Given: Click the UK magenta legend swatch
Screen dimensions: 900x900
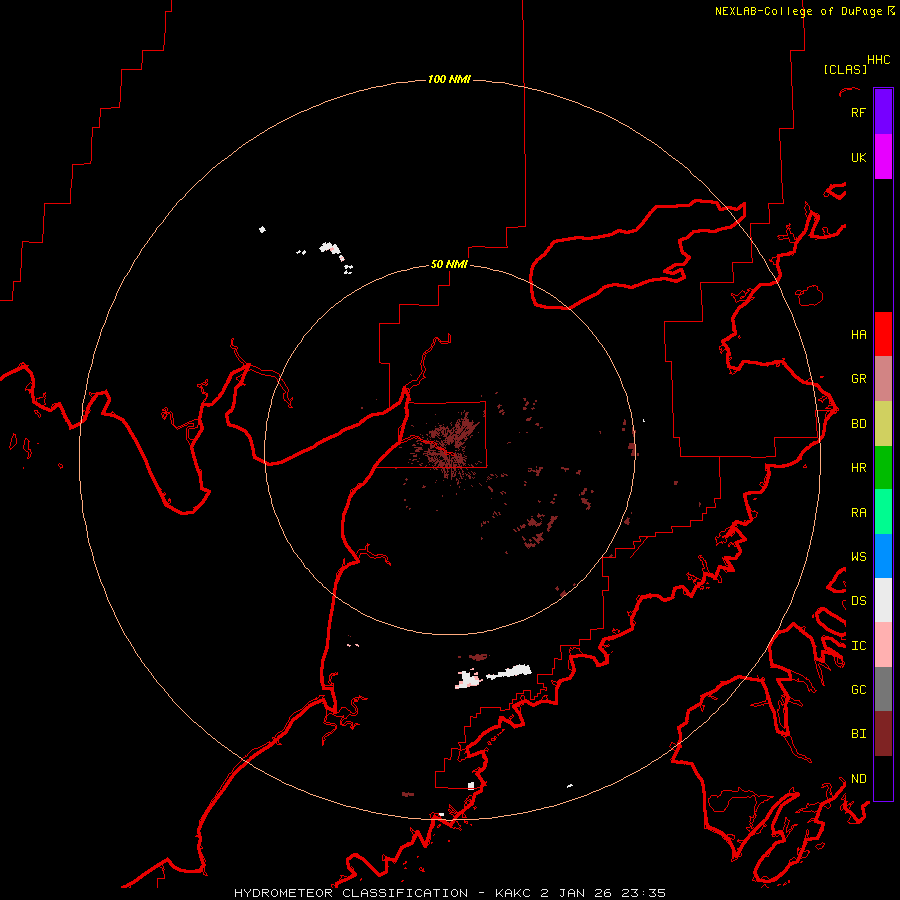Looking at the screenshot, I should point(883,157).
